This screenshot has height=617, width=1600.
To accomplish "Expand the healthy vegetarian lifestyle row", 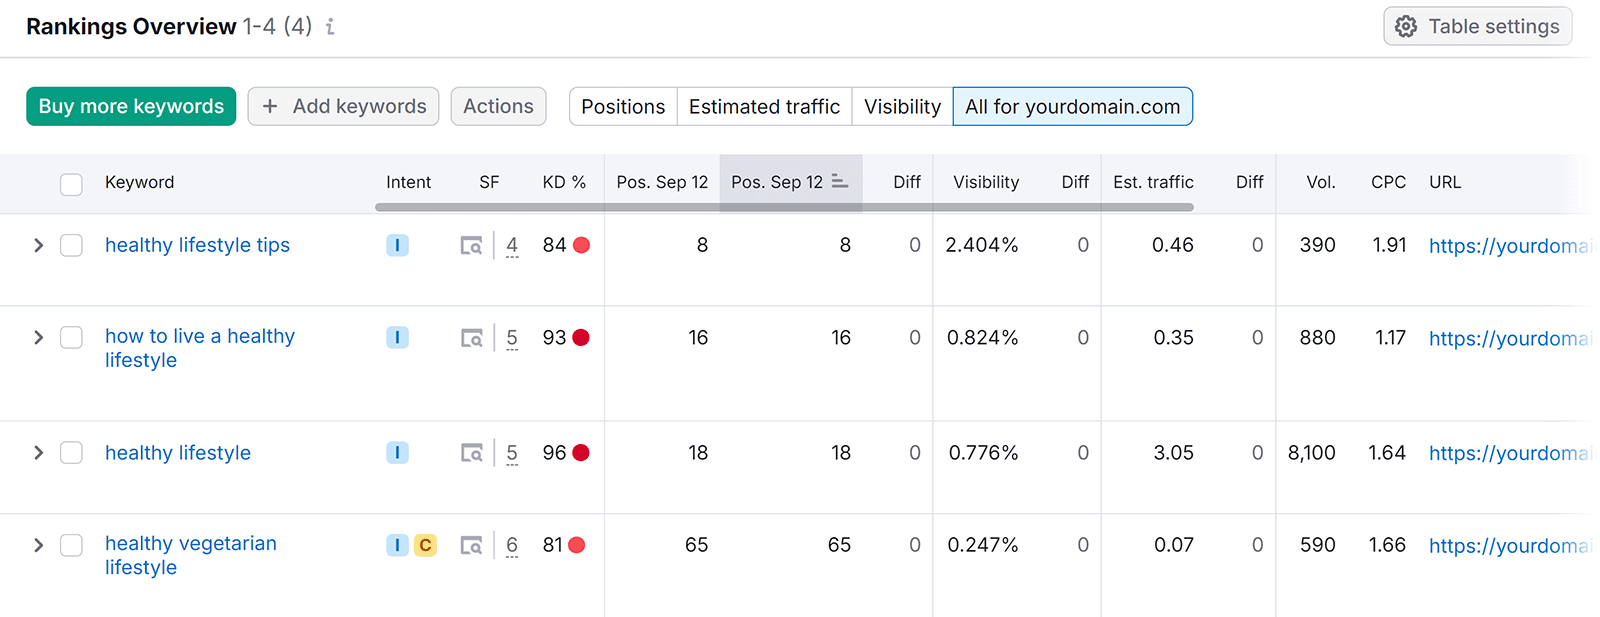I will [38, 546].
